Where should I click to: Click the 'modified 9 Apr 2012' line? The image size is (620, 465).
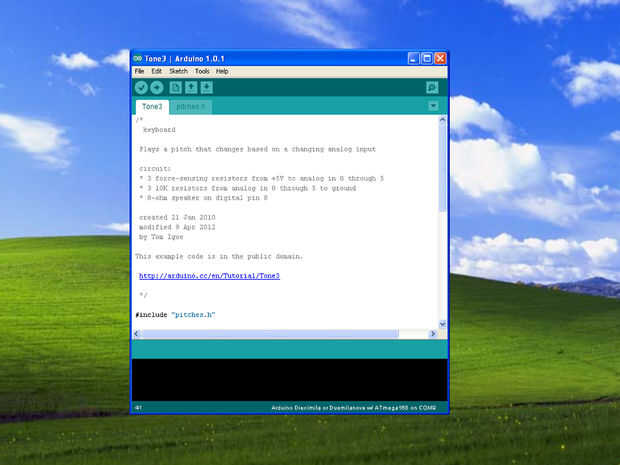pyautogui.click(x=177, y=227)
